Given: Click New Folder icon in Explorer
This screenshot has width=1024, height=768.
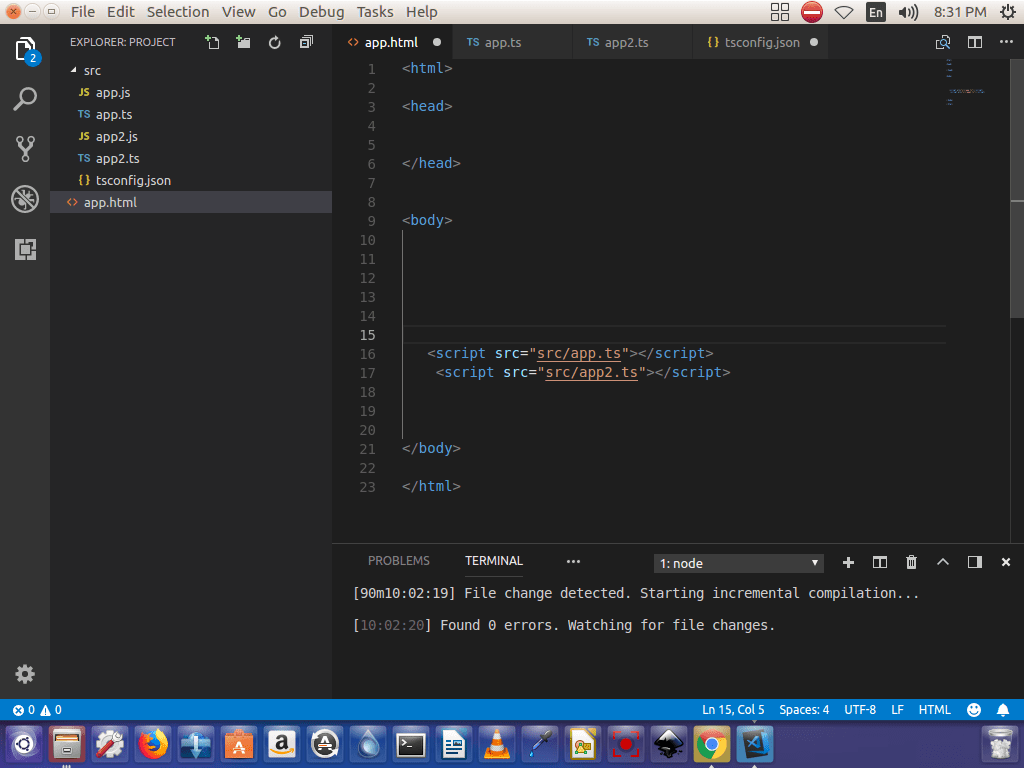Looking at the screenshot, I should tap(243, 42).
